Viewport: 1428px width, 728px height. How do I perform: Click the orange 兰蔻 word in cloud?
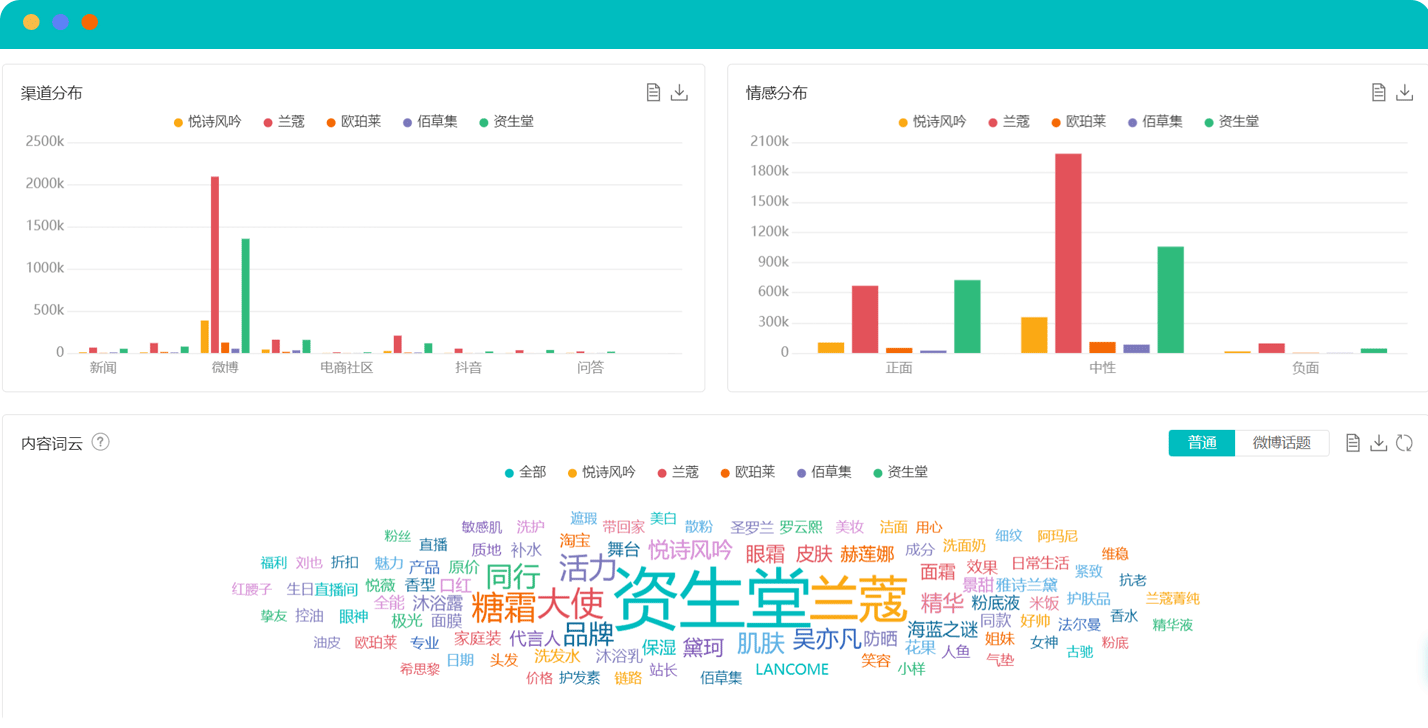859,599
